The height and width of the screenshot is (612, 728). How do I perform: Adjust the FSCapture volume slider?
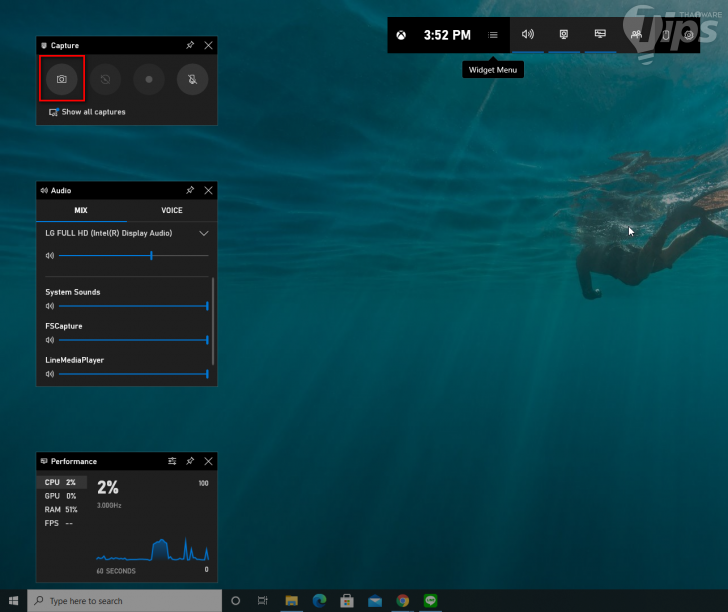click(x=134, y=340)
